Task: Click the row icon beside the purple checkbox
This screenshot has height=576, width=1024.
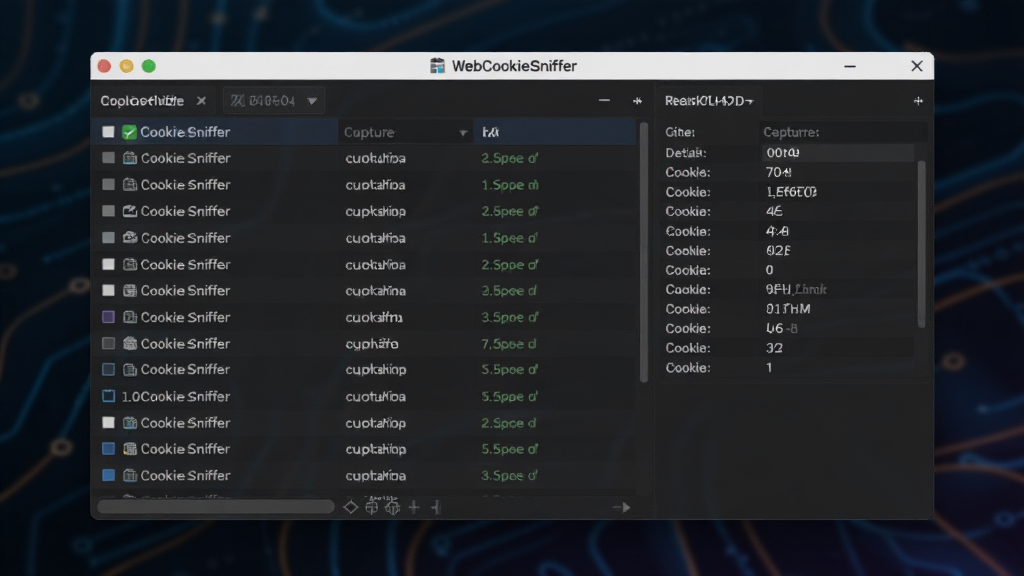Action: click(x=130, y=317)
